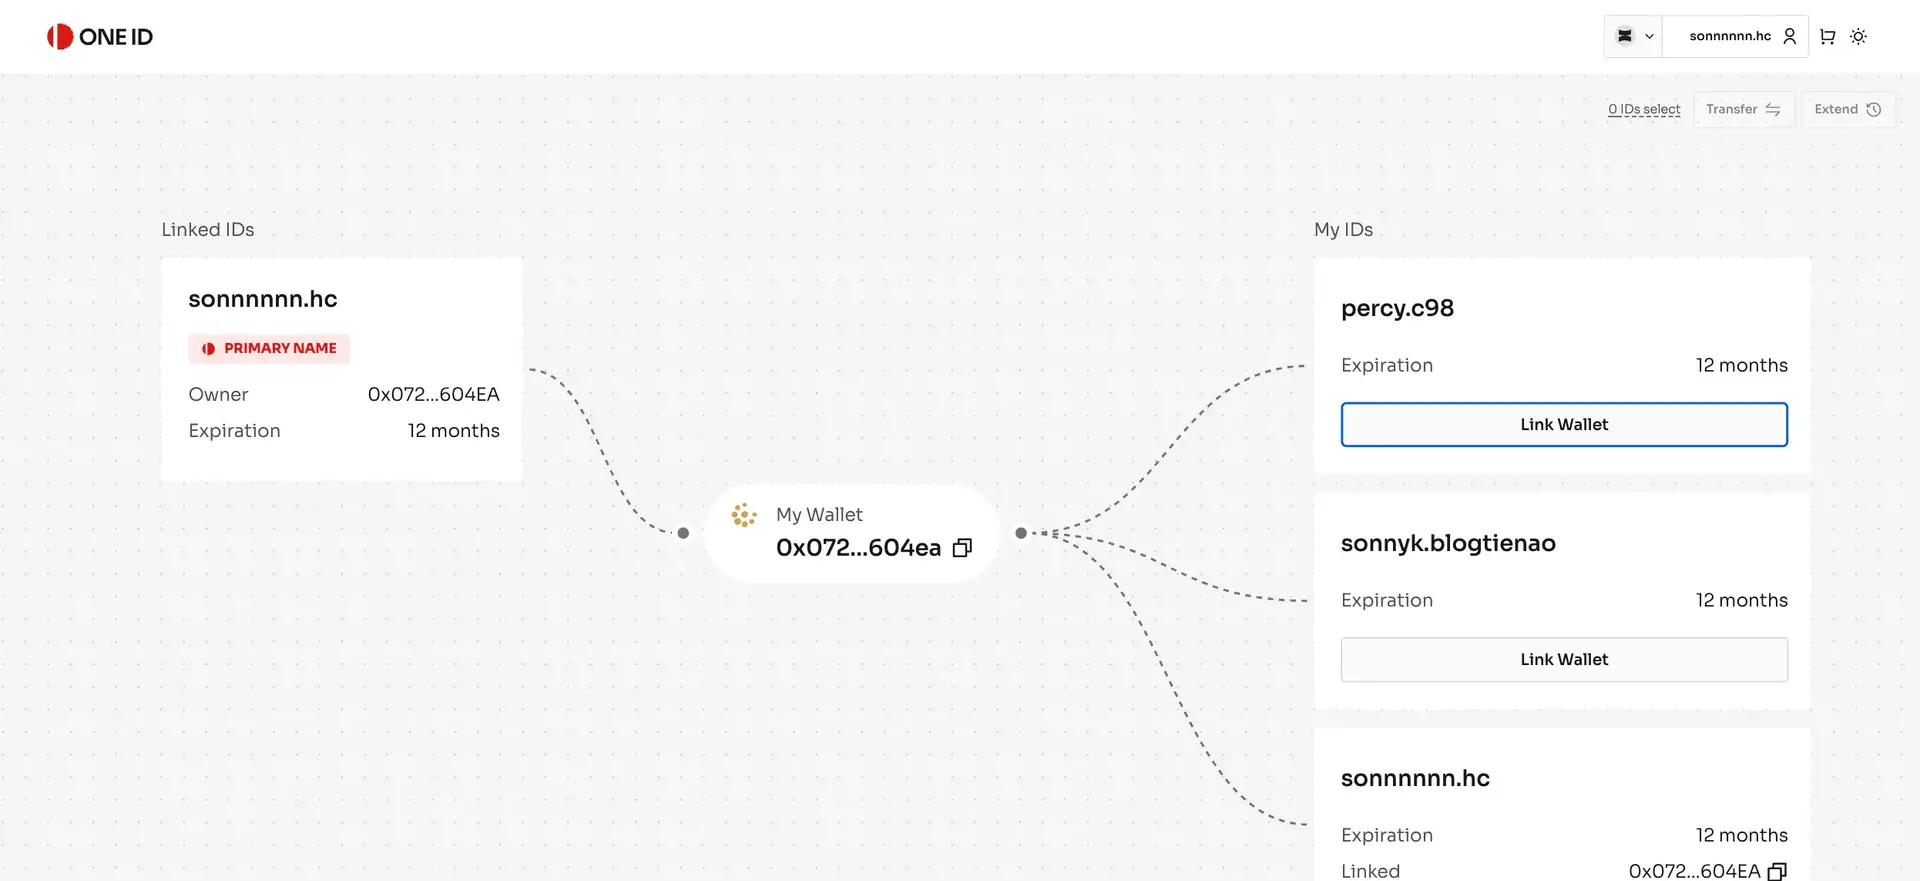The height and width of the screenshot is (881, 1920).
Task: Click the connector dot right of My Wallet
Action: (1021, 533)
